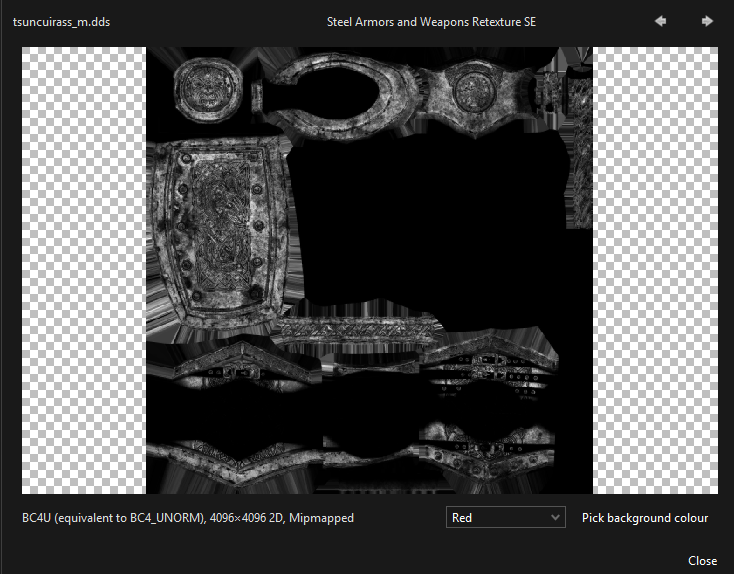Click the BC4U format info text
Viewport: 734px width, 574px height.
click(188, 518)
